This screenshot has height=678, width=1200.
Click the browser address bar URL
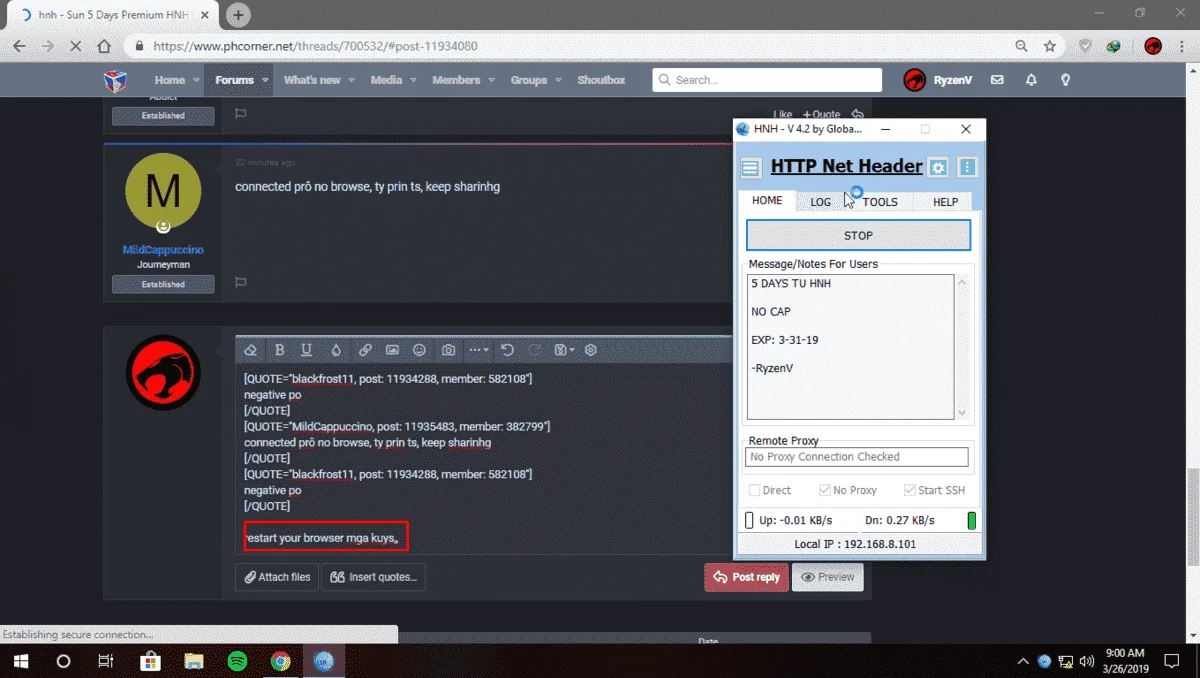point(315,46)
